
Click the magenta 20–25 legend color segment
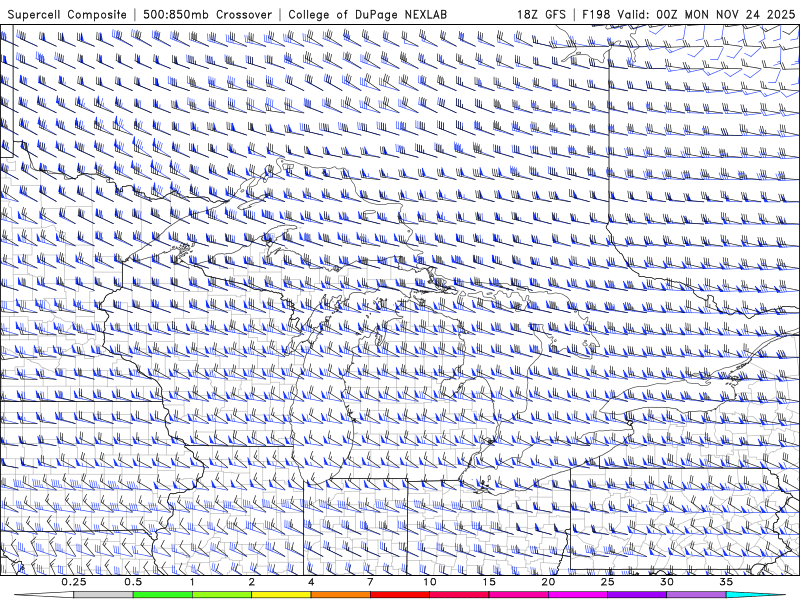[578, 595]
